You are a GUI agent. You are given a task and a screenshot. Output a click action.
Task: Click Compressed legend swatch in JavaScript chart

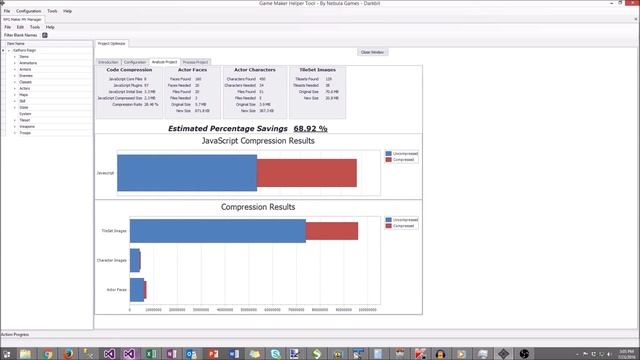pos(388,160)
